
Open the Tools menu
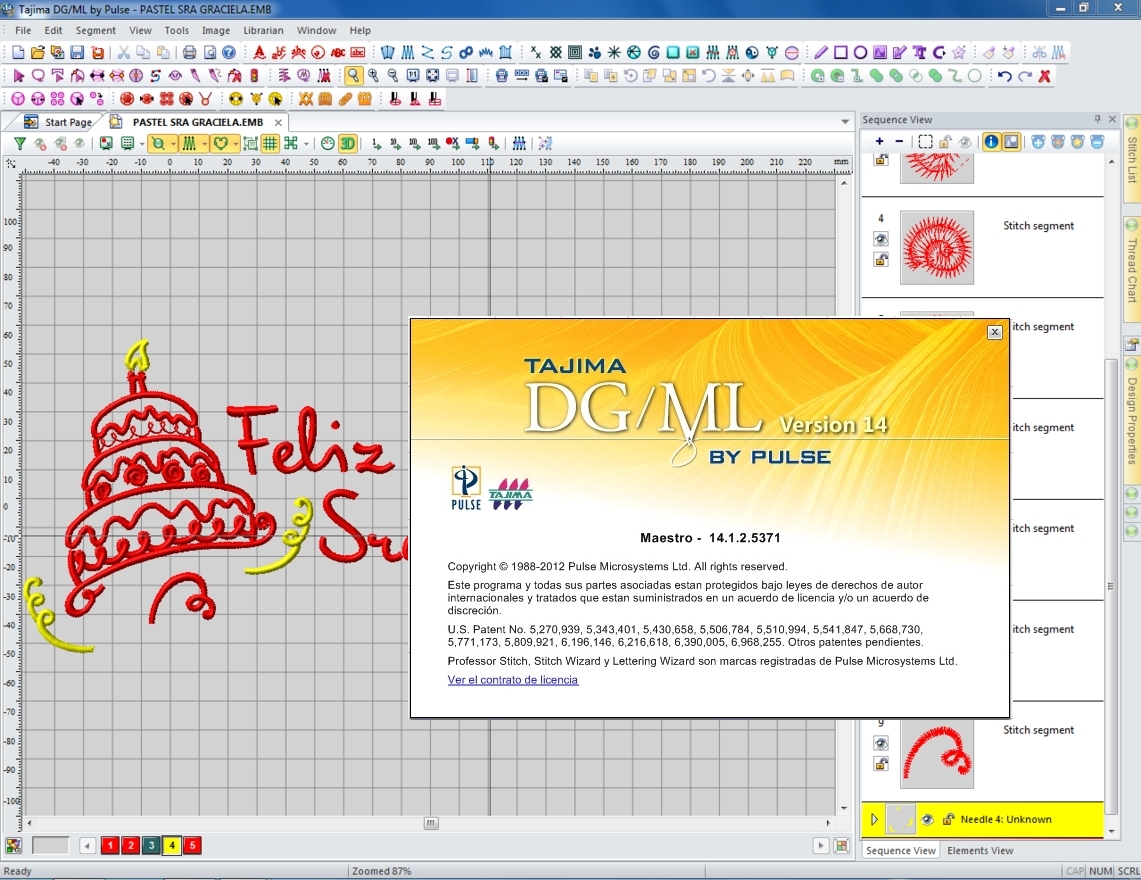click(x=176, y=31)
